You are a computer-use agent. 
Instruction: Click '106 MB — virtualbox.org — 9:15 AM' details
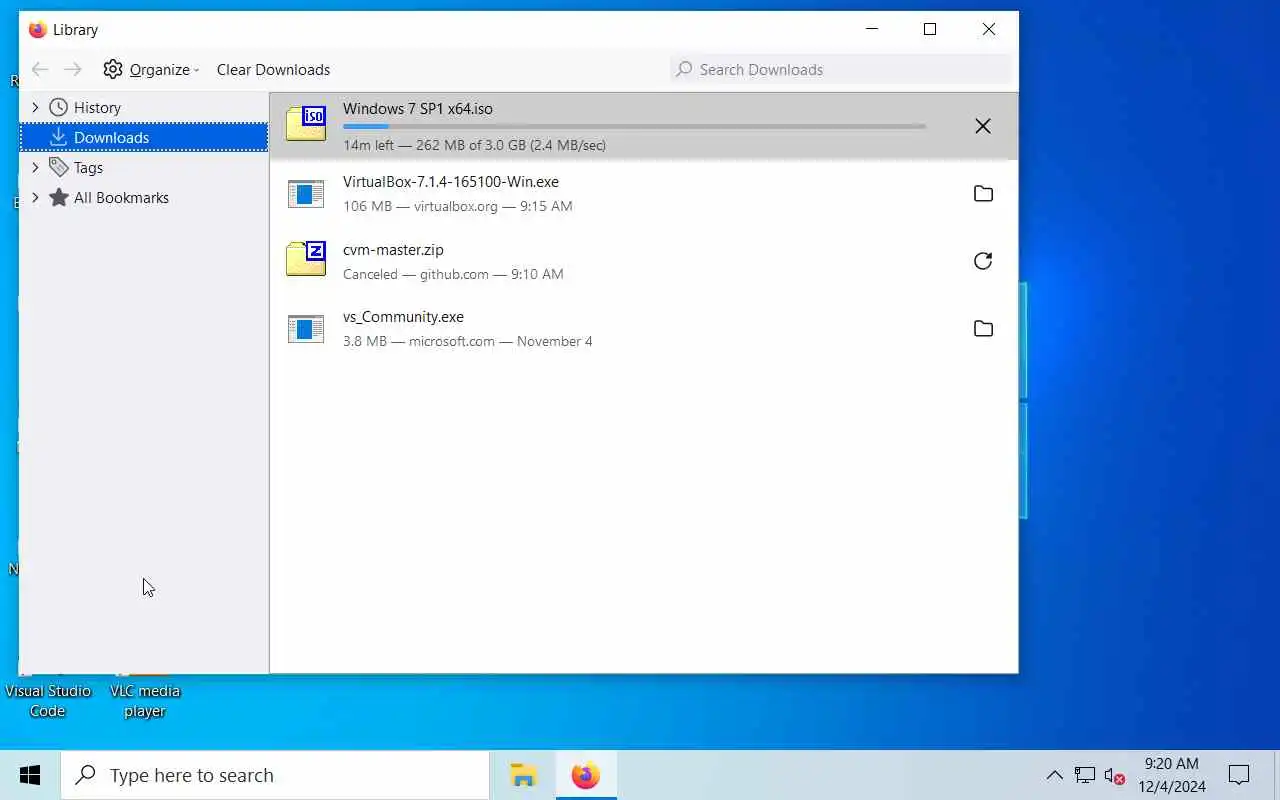click(458, 206)
